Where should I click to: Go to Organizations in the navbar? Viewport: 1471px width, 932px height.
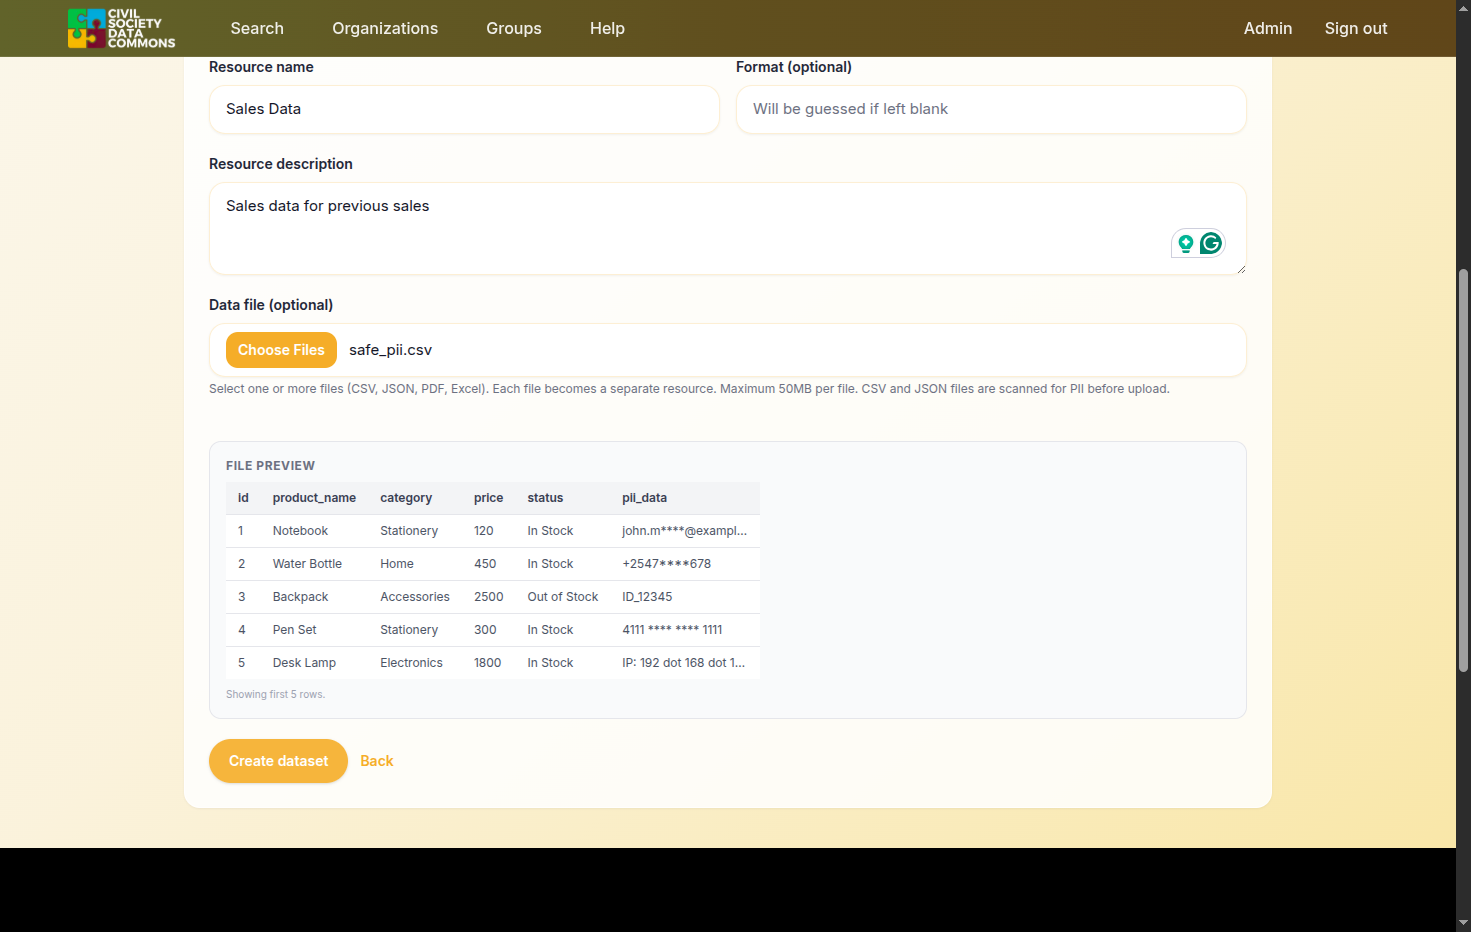385,28
